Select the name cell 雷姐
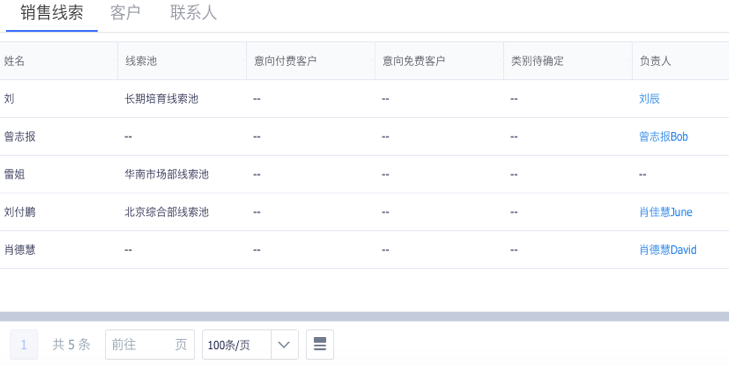The height and width of the screenshot is (365, 729). coord(14,174)
